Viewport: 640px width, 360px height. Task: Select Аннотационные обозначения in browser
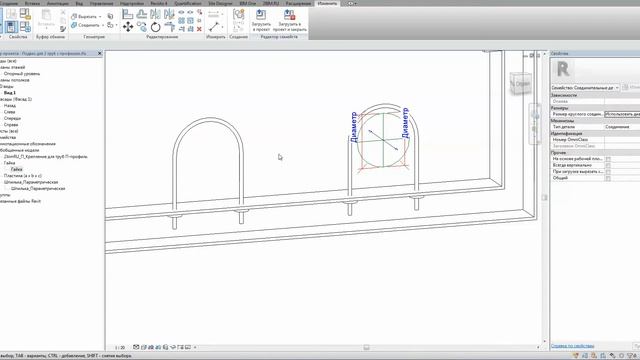pos(28,144)
